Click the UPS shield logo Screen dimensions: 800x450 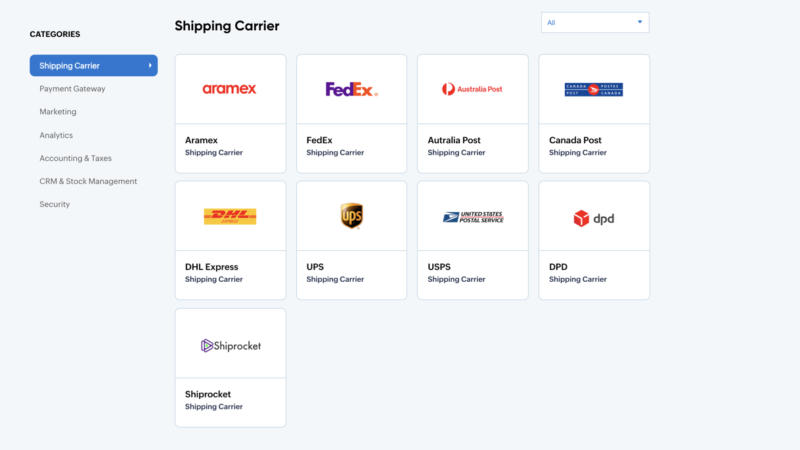[351, 216]
